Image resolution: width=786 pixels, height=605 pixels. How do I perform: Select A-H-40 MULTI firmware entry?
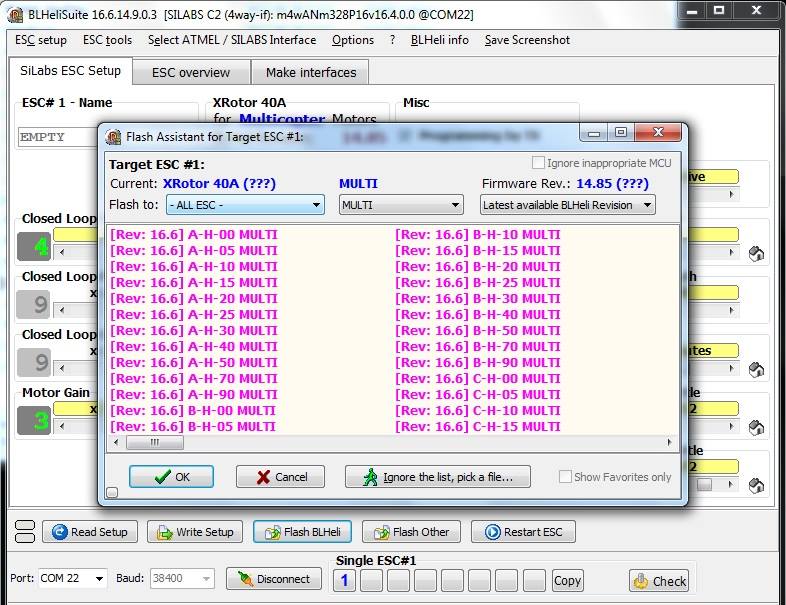click(x=193, y=347)
